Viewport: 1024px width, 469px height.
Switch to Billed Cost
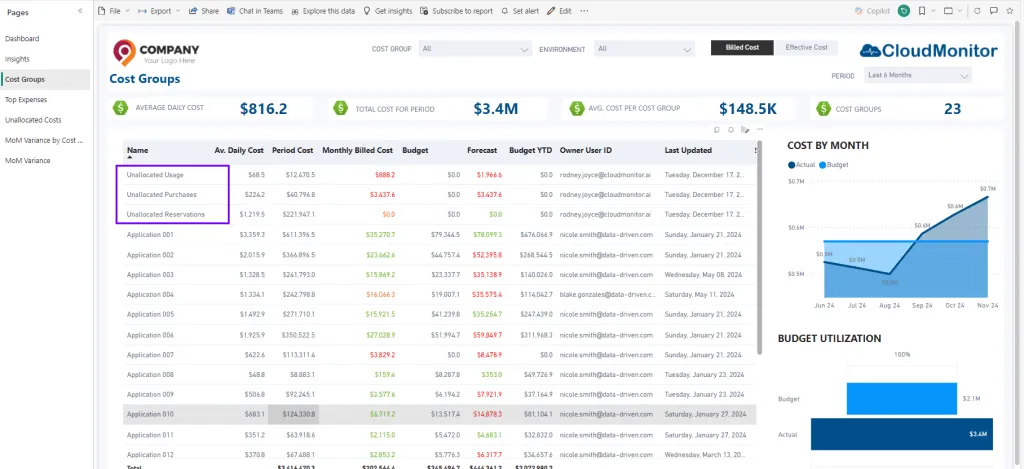742,48
